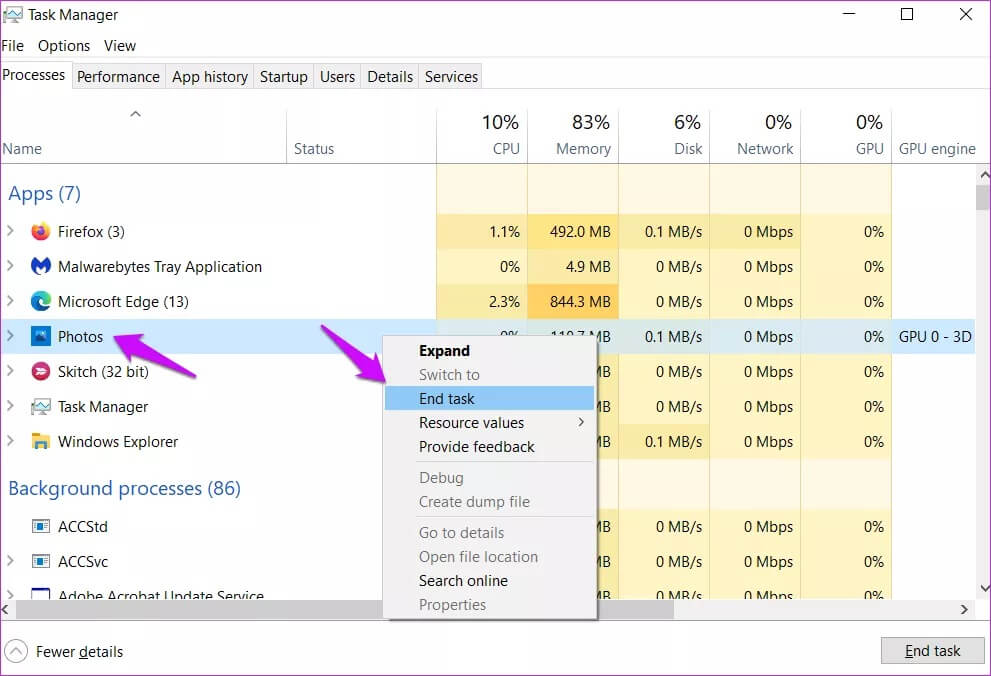Screen dimensions: 991x676
Task: Sort by the CPU column header
Action: point(482,136)
